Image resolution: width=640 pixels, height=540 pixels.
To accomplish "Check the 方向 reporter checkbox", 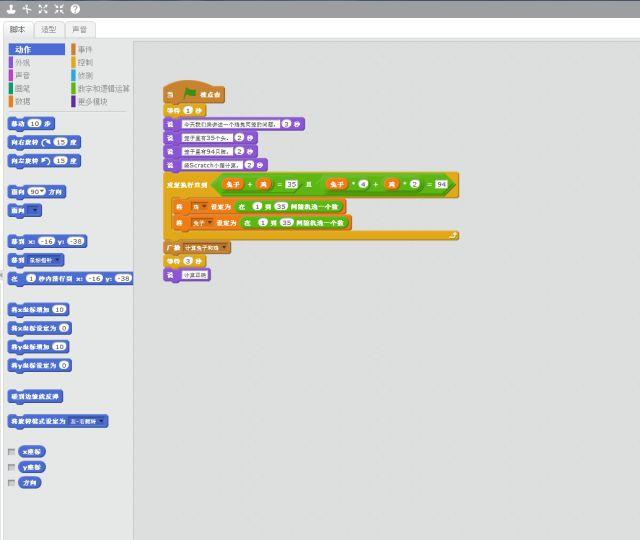I will [x=12, y=483].
